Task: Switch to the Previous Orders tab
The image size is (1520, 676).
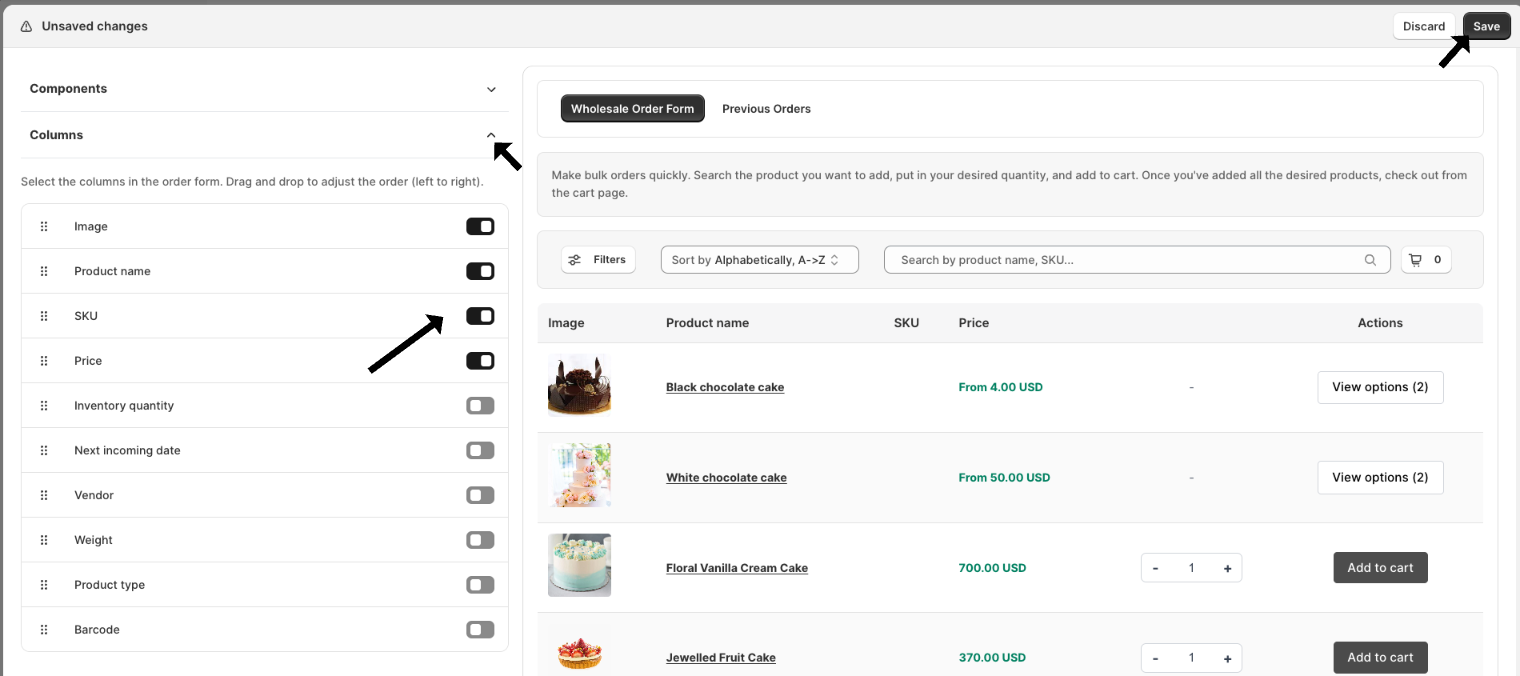Action: tap(766, 109)
